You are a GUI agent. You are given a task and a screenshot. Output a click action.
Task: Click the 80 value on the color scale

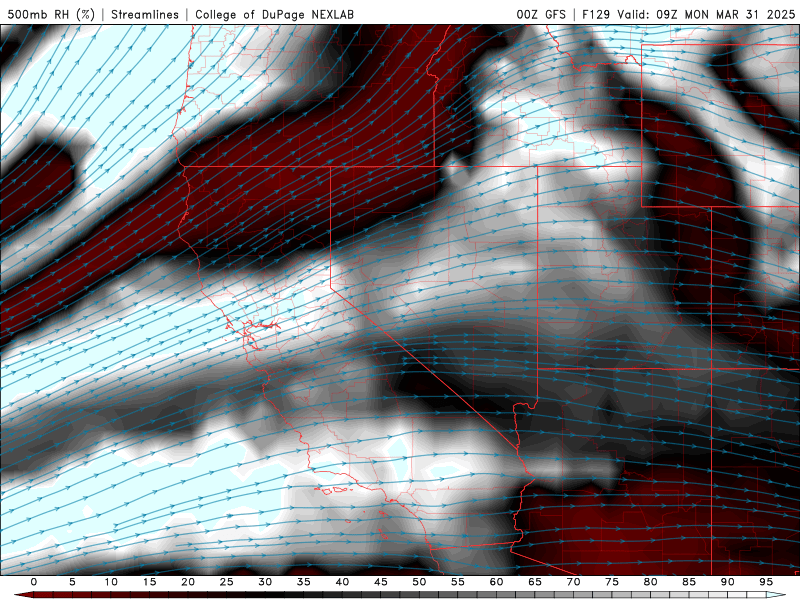click(x=650, y=582)
